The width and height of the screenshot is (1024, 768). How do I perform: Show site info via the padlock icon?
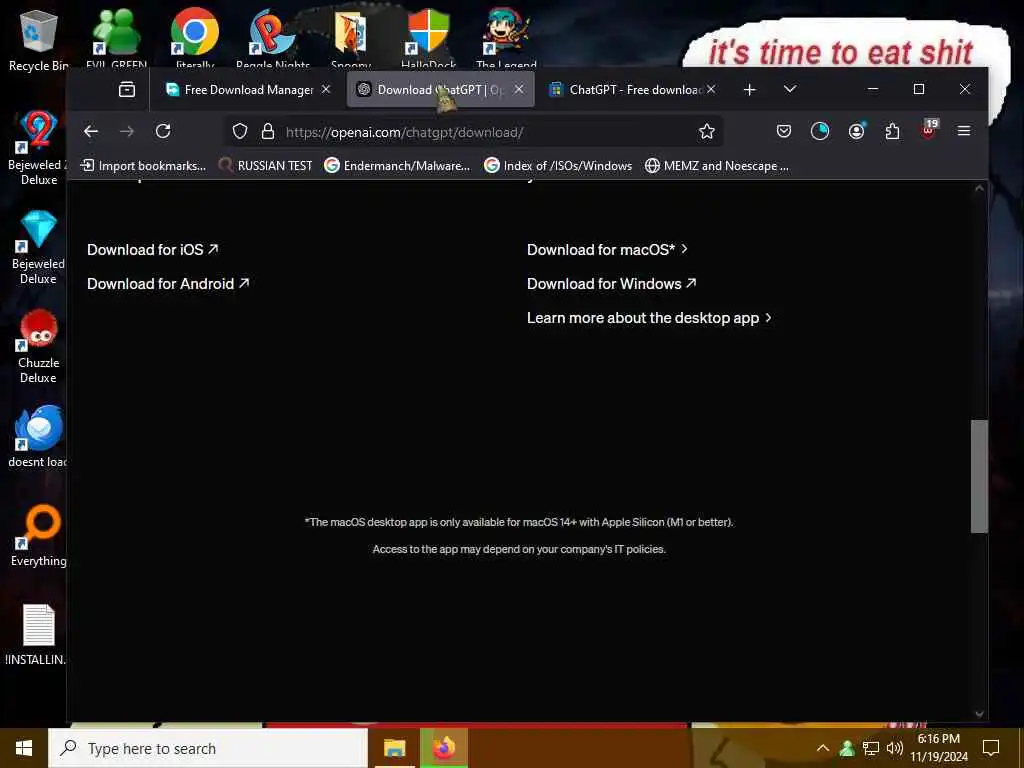268,132
